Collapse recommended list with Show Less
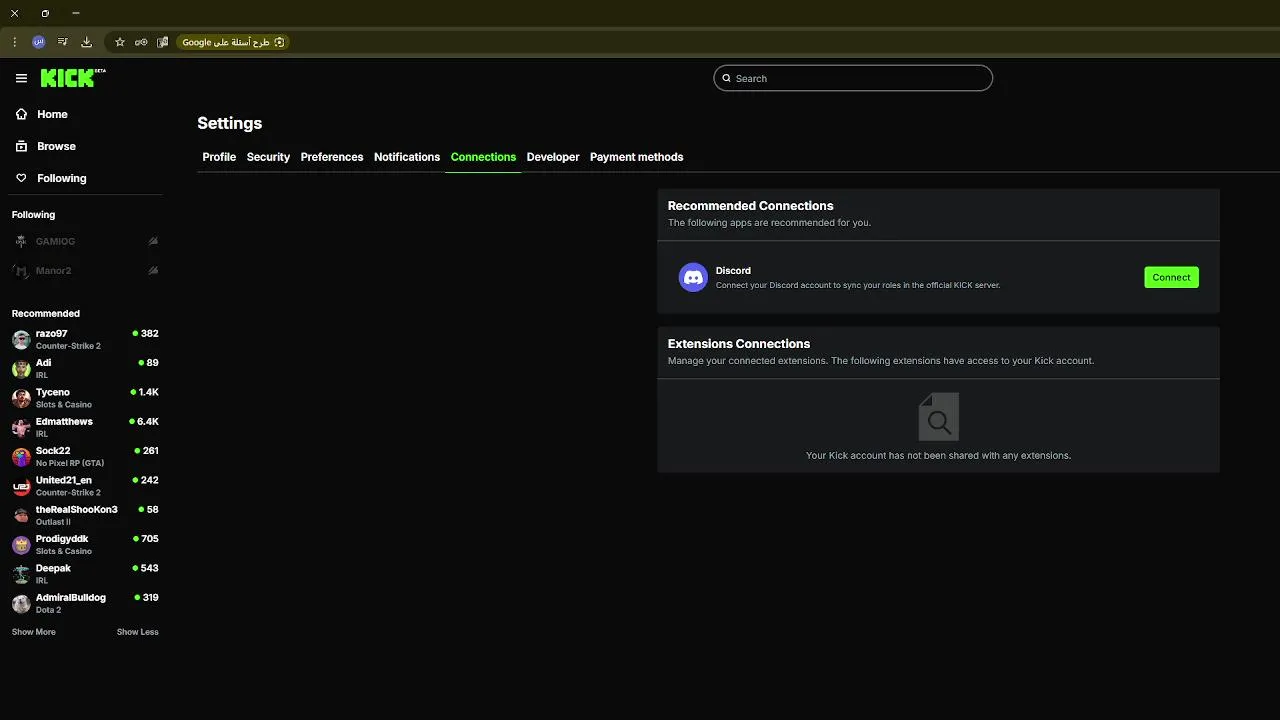 138,632
